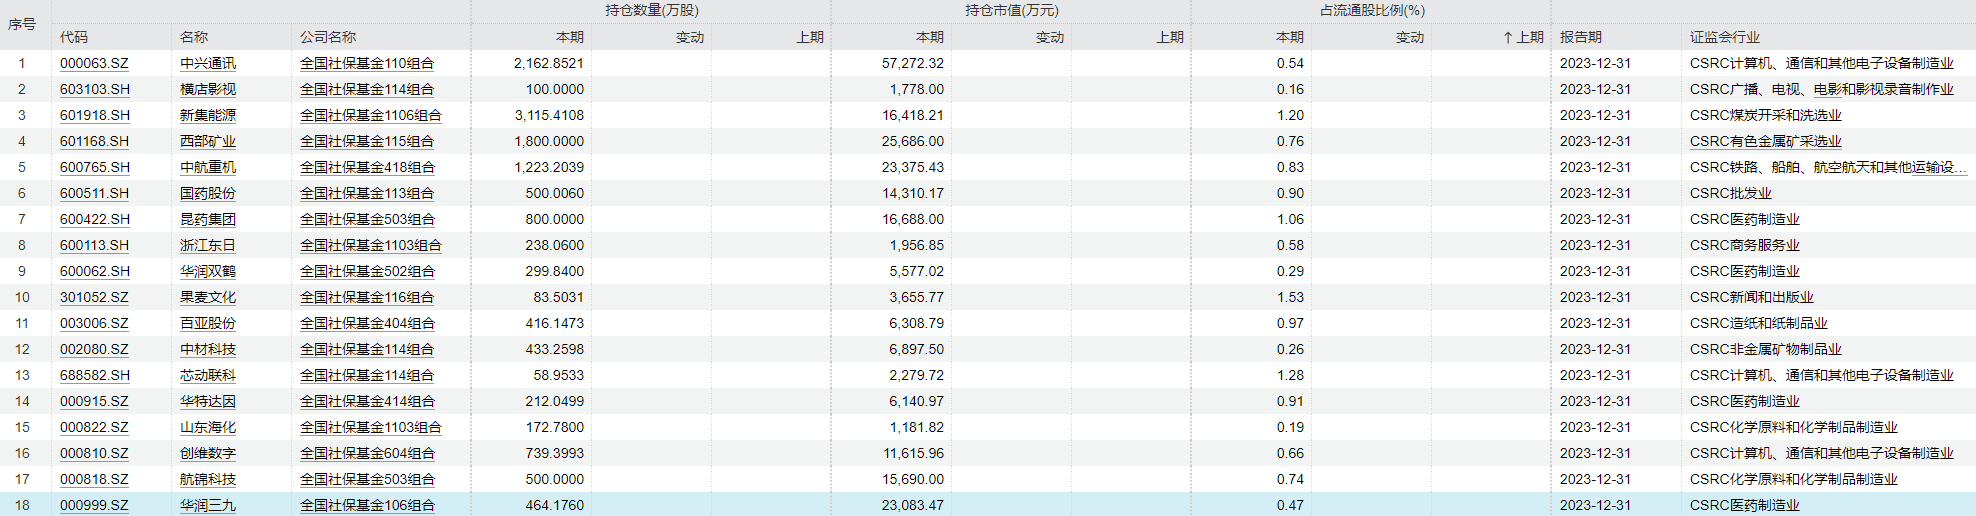The width and height of the screenshot is (1976, 516).
Task: Open holder 全国社保基金116组合
Action: point(367,297)
